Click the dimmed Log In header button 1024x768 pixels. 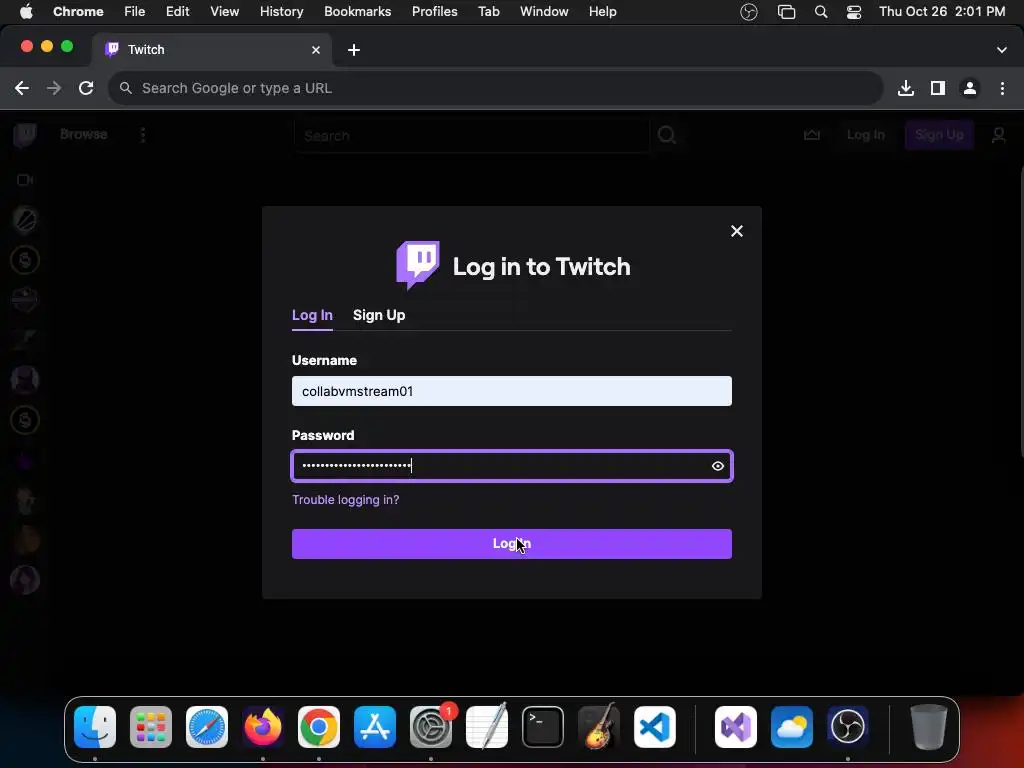click(865, 135)
